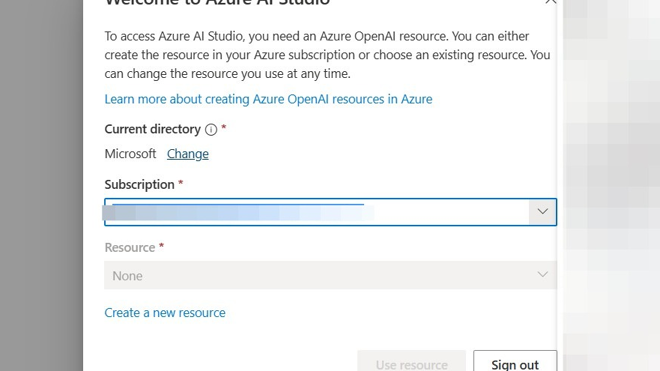Click the Current directory label
The width and height of the screenshot is (660, 371).
tap(152, 129)
